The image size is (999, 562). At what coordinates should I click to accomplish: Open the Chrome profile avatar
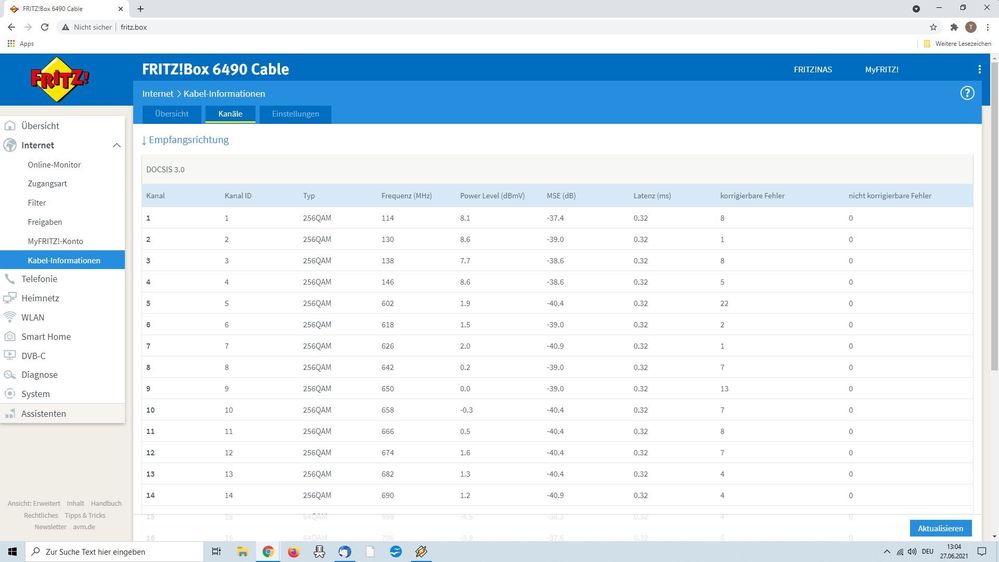pyautogui.click(x=971, y=27)
